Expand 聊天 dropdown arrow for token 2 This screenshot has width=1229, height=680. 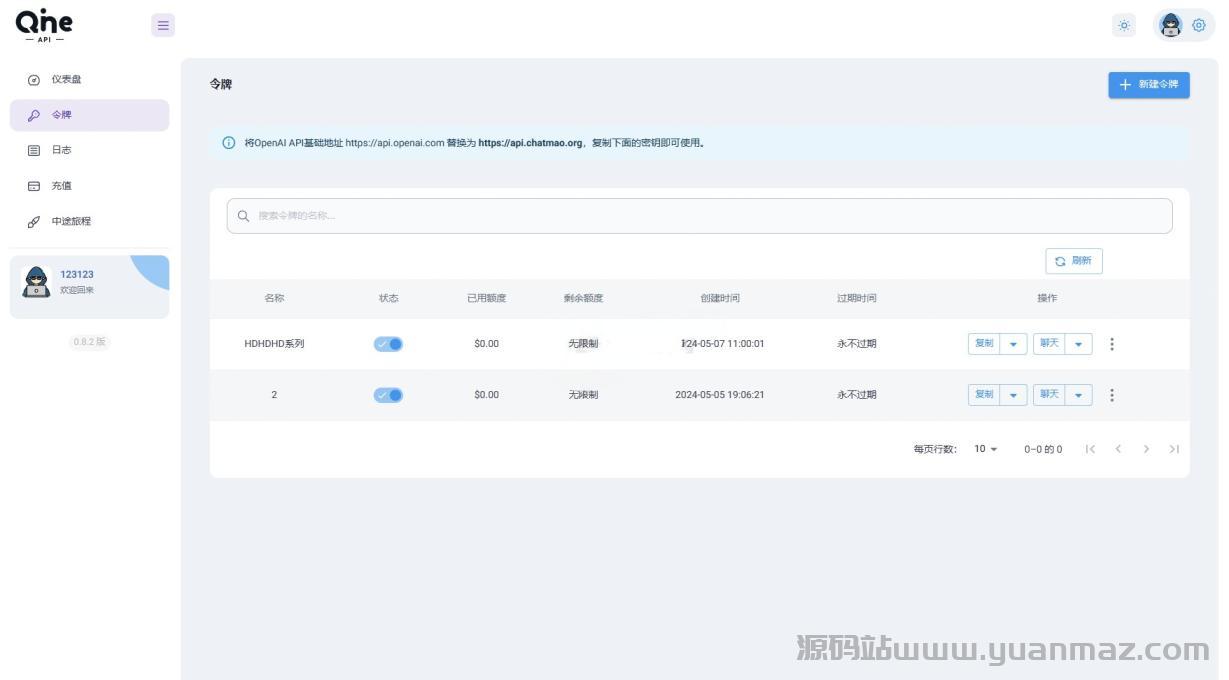coord(1078,395)
